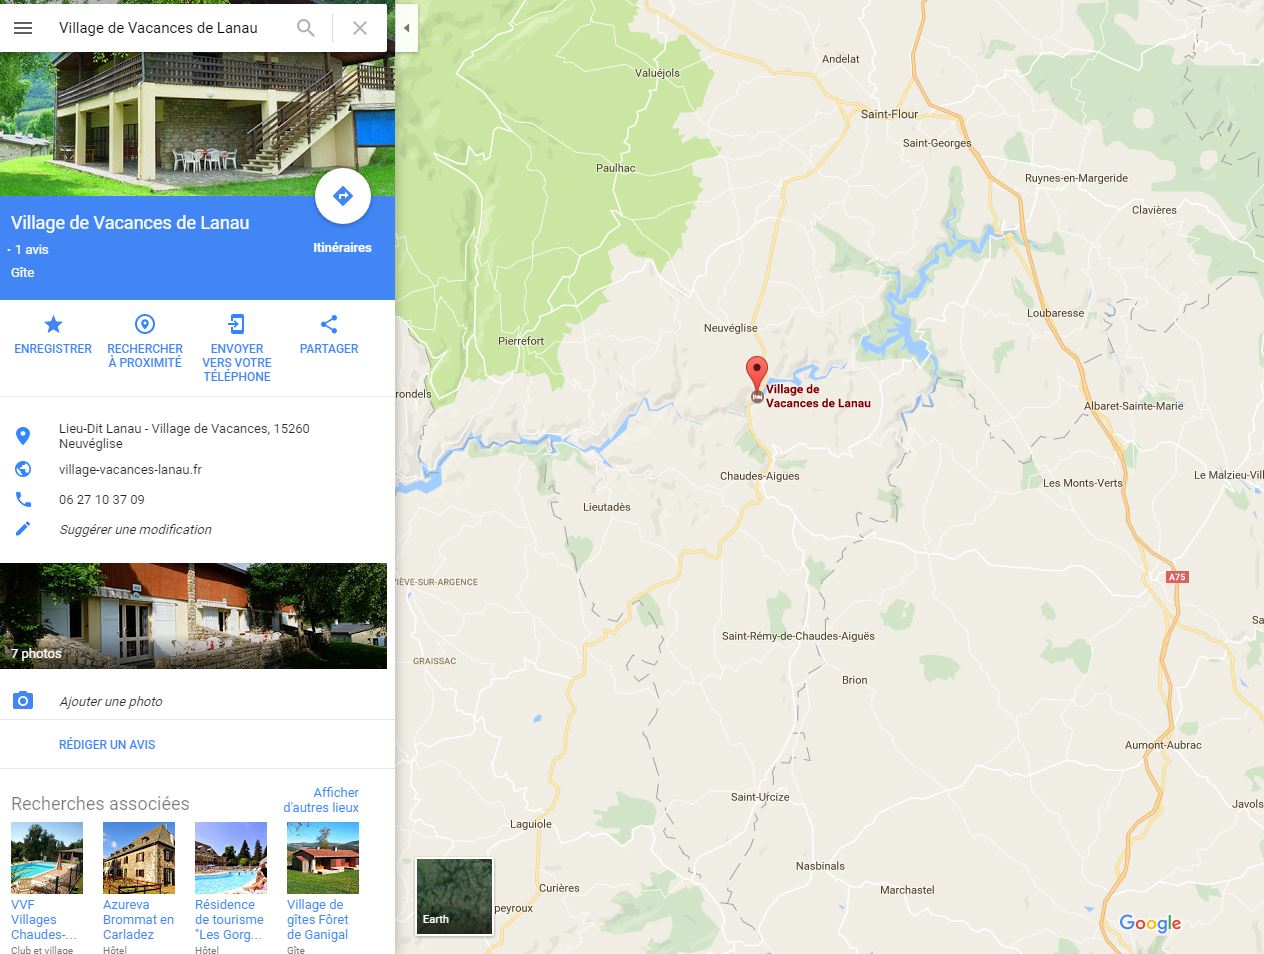This screenshot has height=954, width=1264.
Task: Open VVF Villages Chaudes thumbnail
Action: (x=47, y=858)
